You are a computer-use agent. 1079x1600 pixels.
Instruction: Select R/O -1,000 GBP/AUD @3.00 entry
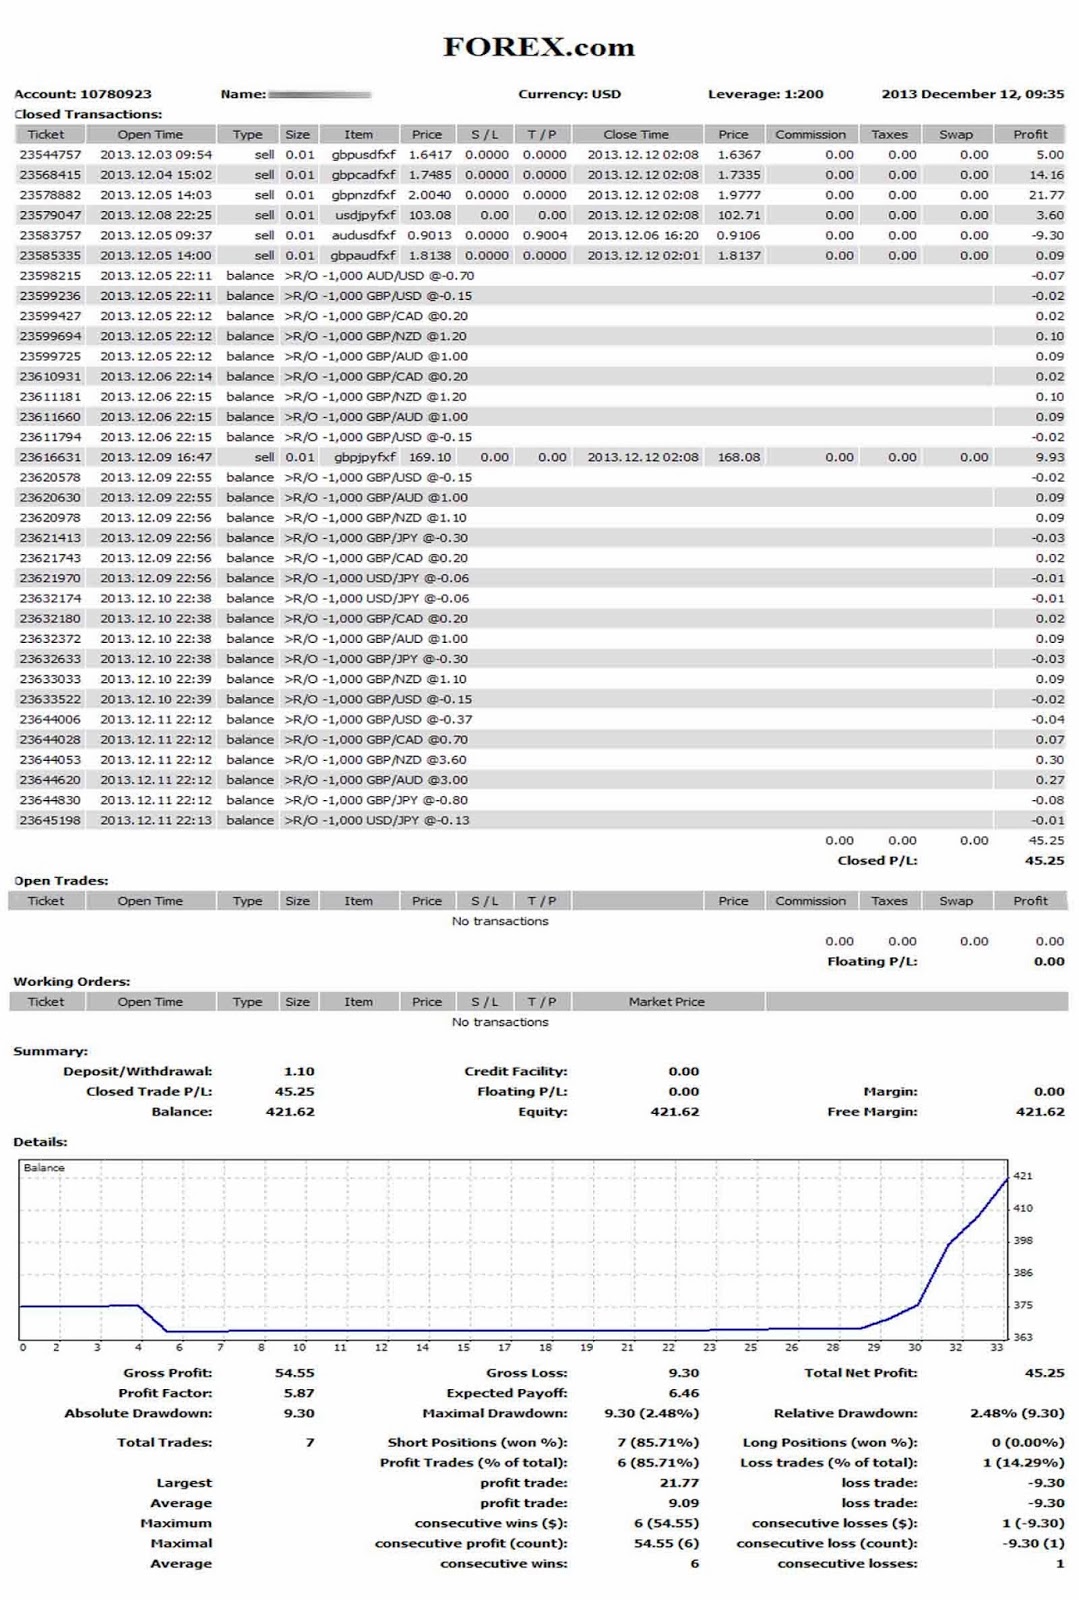point(376,779)
